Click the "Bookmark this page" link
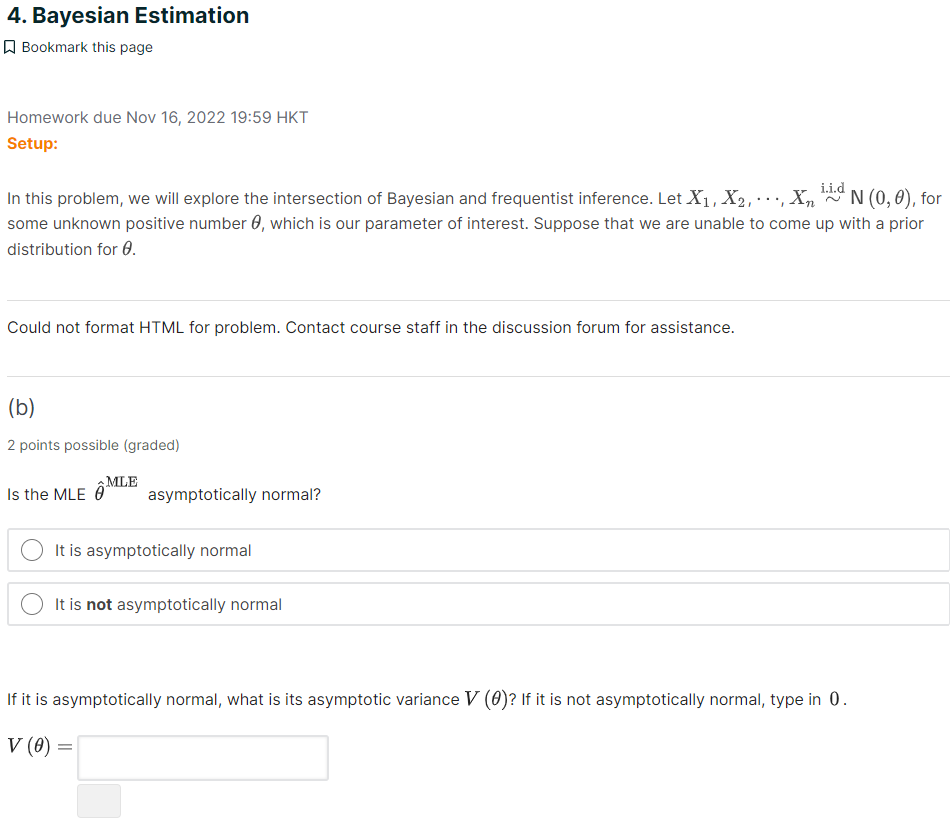The image size is (952, 820). (87, 47)
